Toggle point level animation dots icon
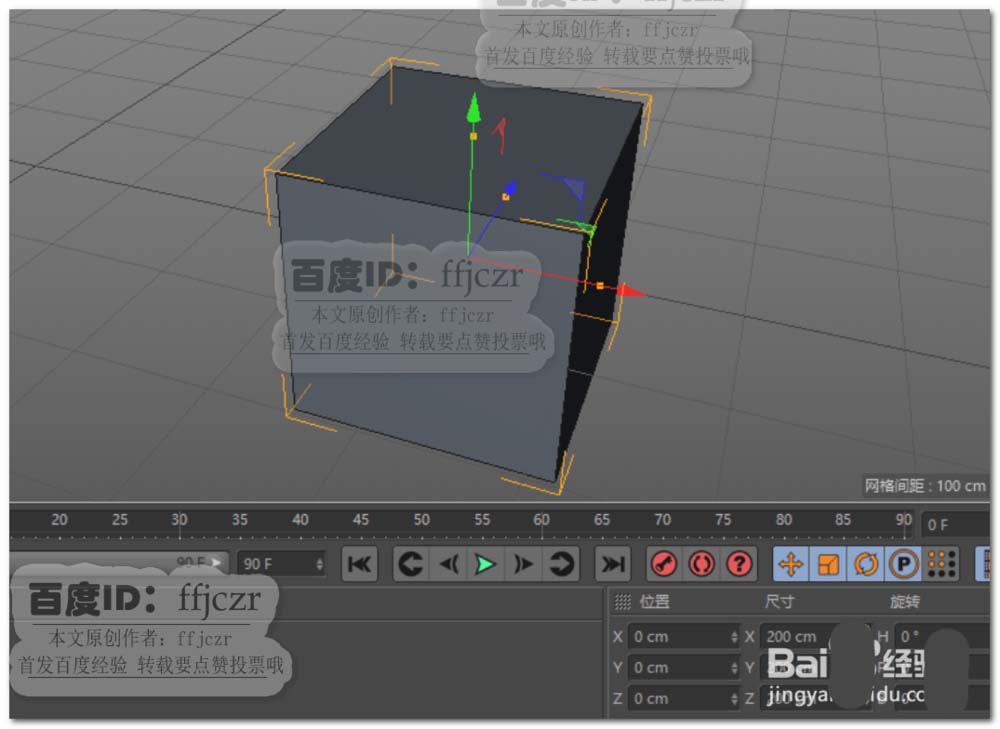Screen dimensions: 1000x729 point(941,564)
